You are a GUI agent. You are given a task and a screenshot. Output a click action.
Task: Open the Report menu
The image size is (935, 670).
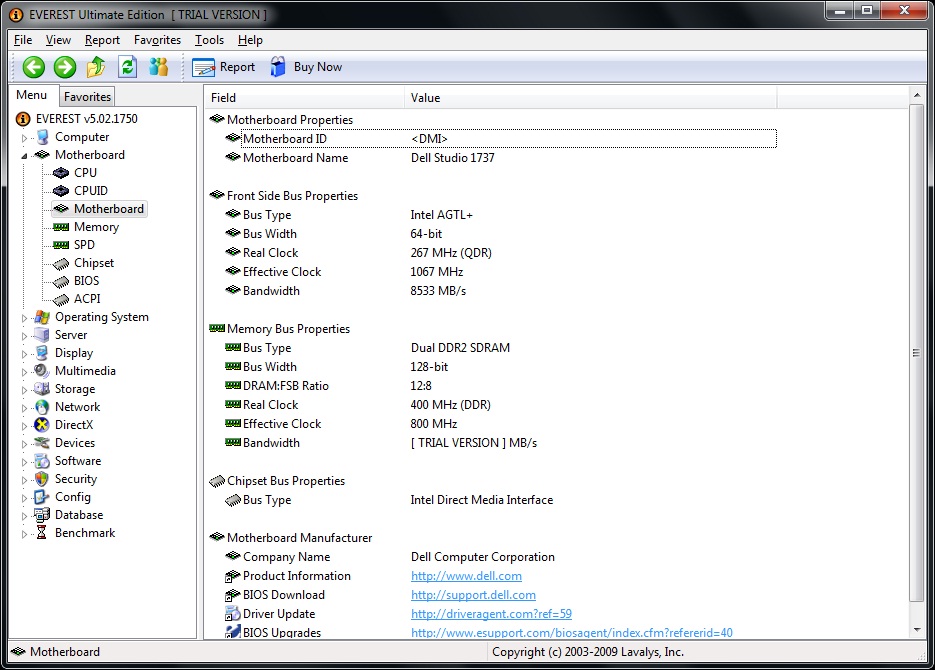(x=102, y=40)
